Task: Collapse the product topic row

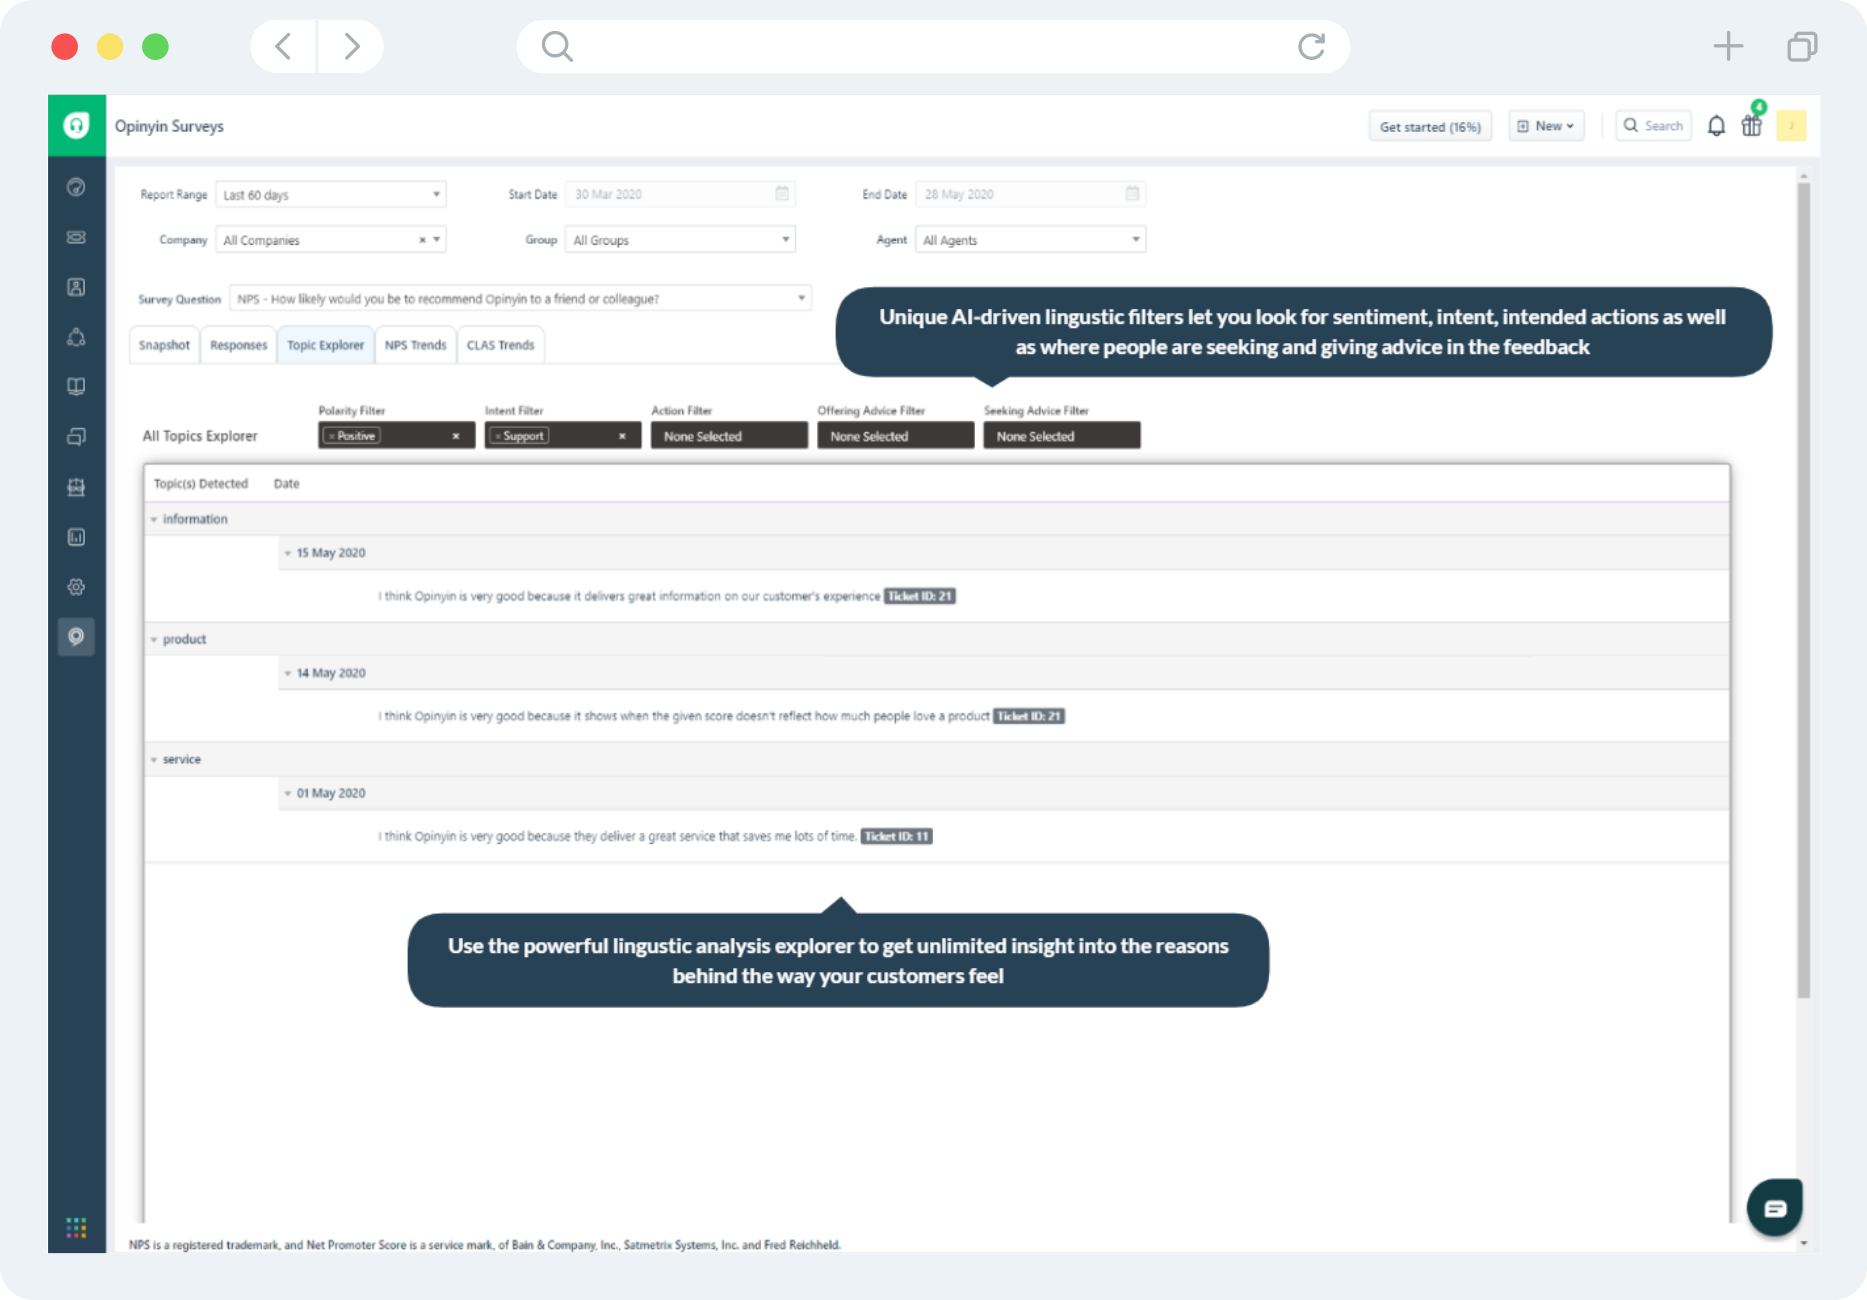Action: tap(154, 639)
